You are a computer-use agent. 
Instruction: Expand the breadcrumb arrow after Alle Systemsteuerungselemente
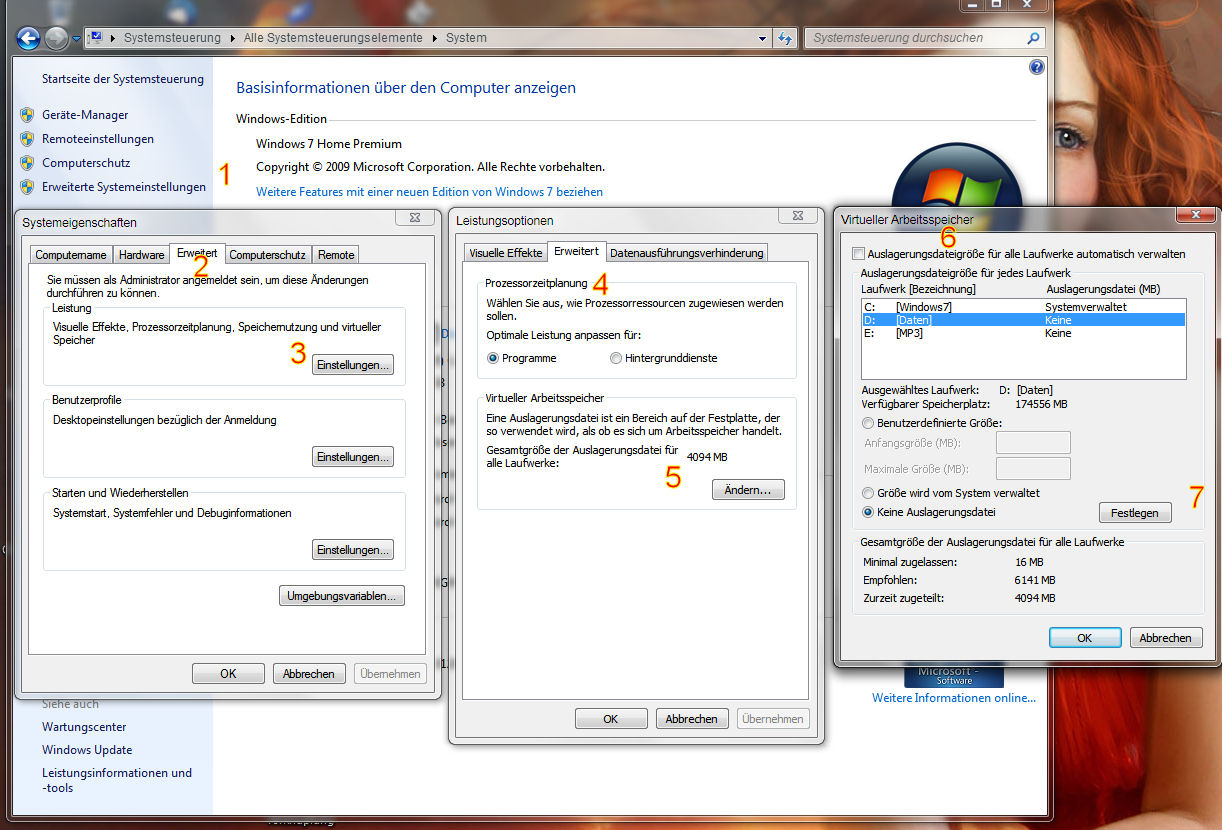[x=435, y=38]
